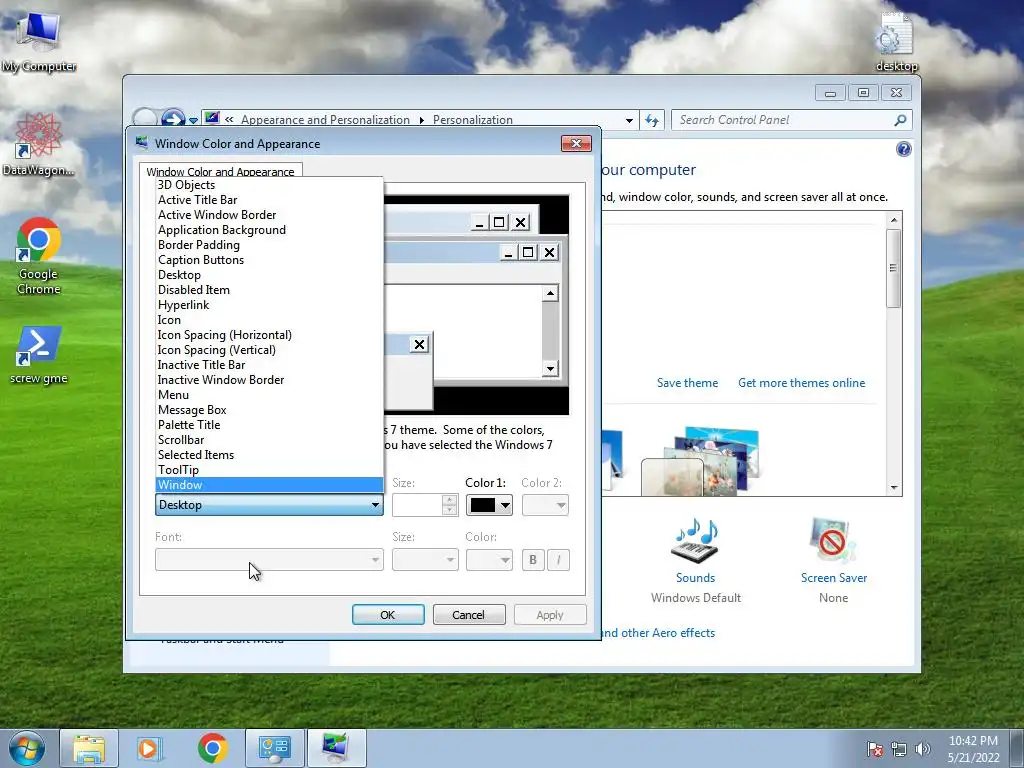Select the highlighted Window list entry
The image size is (1024, 768).
pos(269,485)
